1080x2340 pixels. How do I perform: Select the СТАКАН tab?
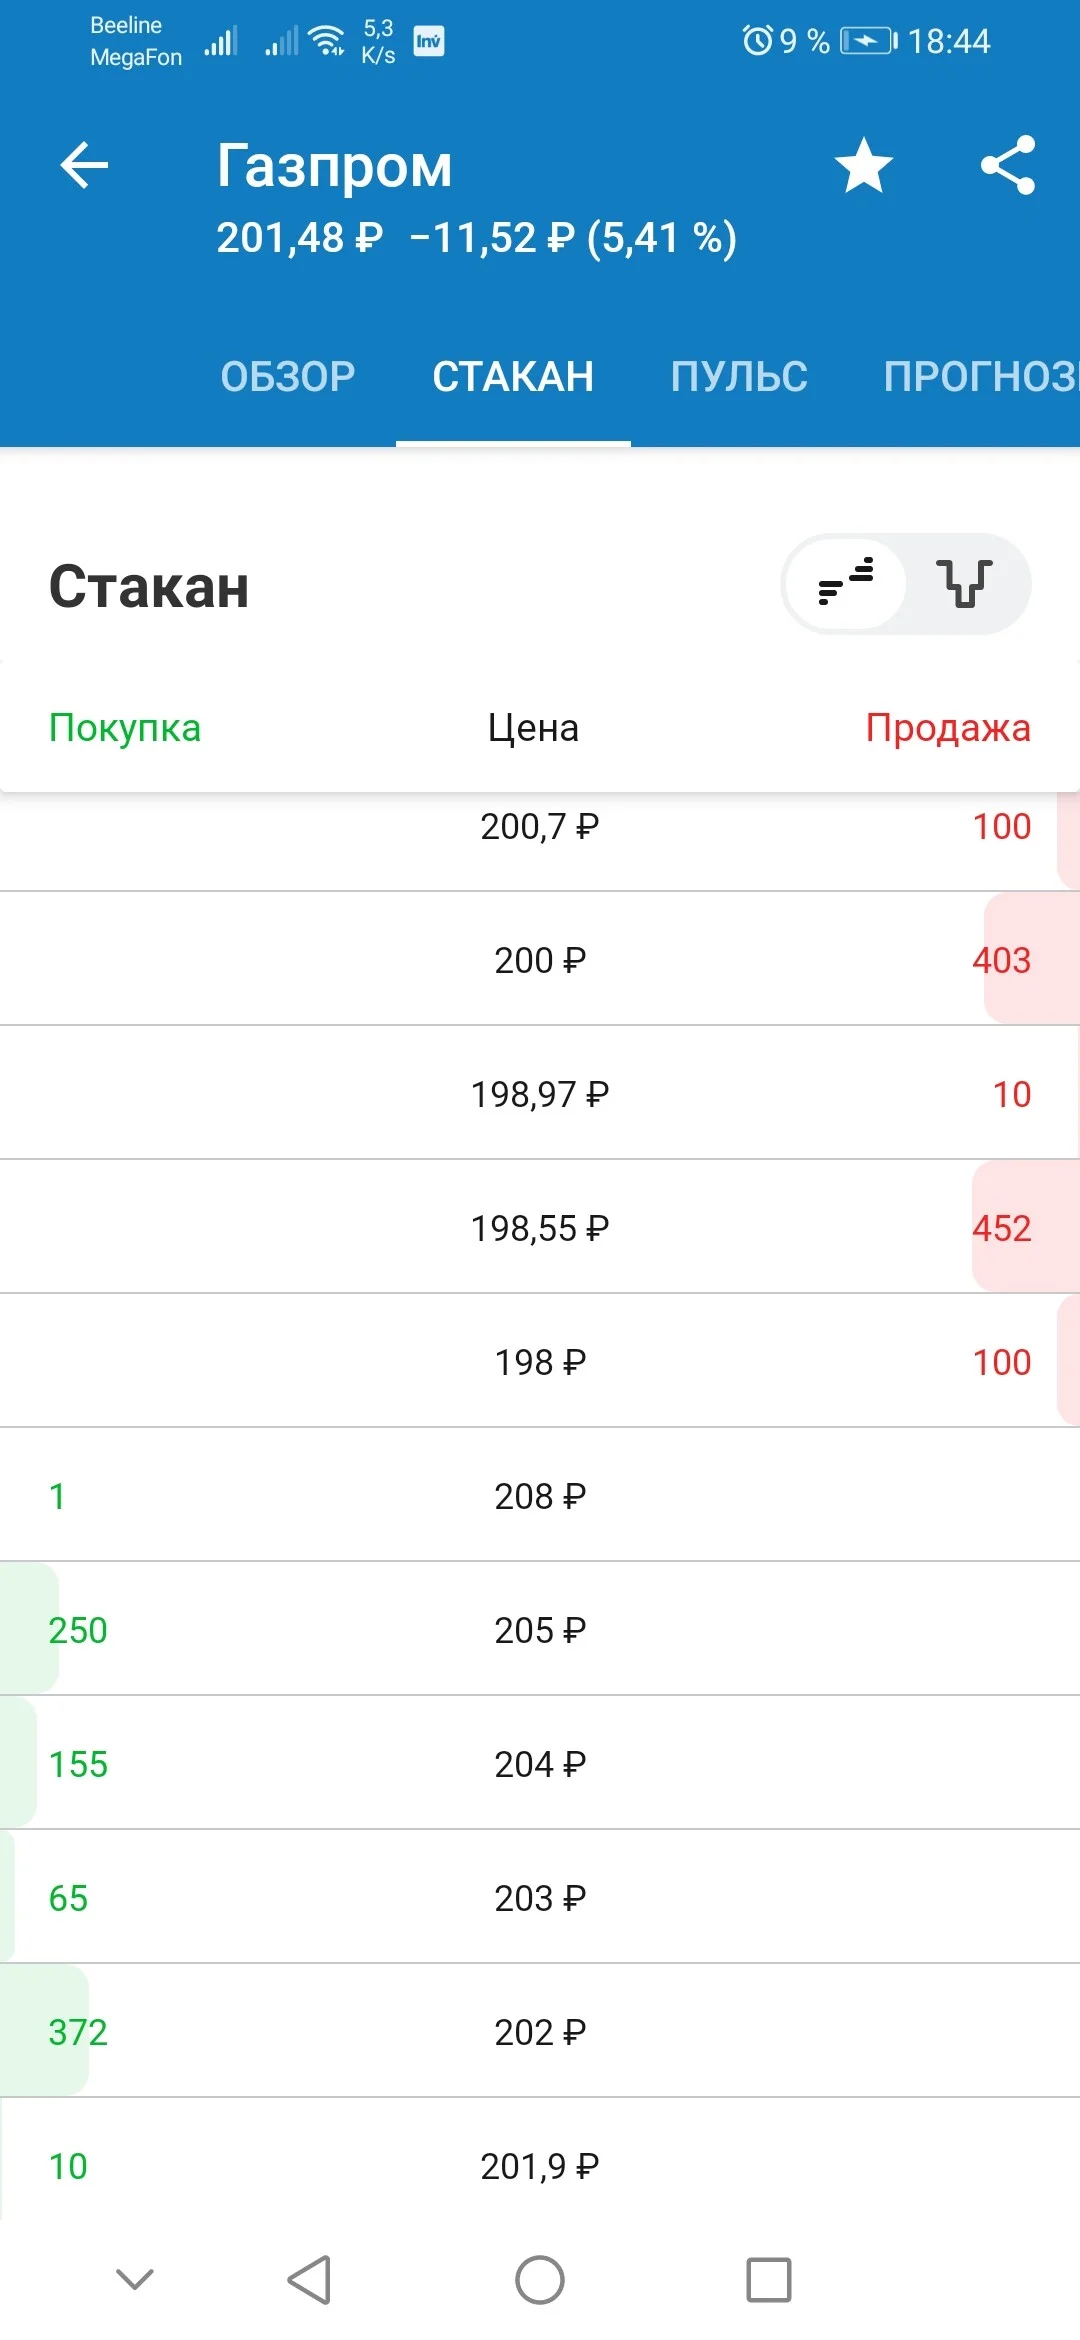[x=513, y=377]
